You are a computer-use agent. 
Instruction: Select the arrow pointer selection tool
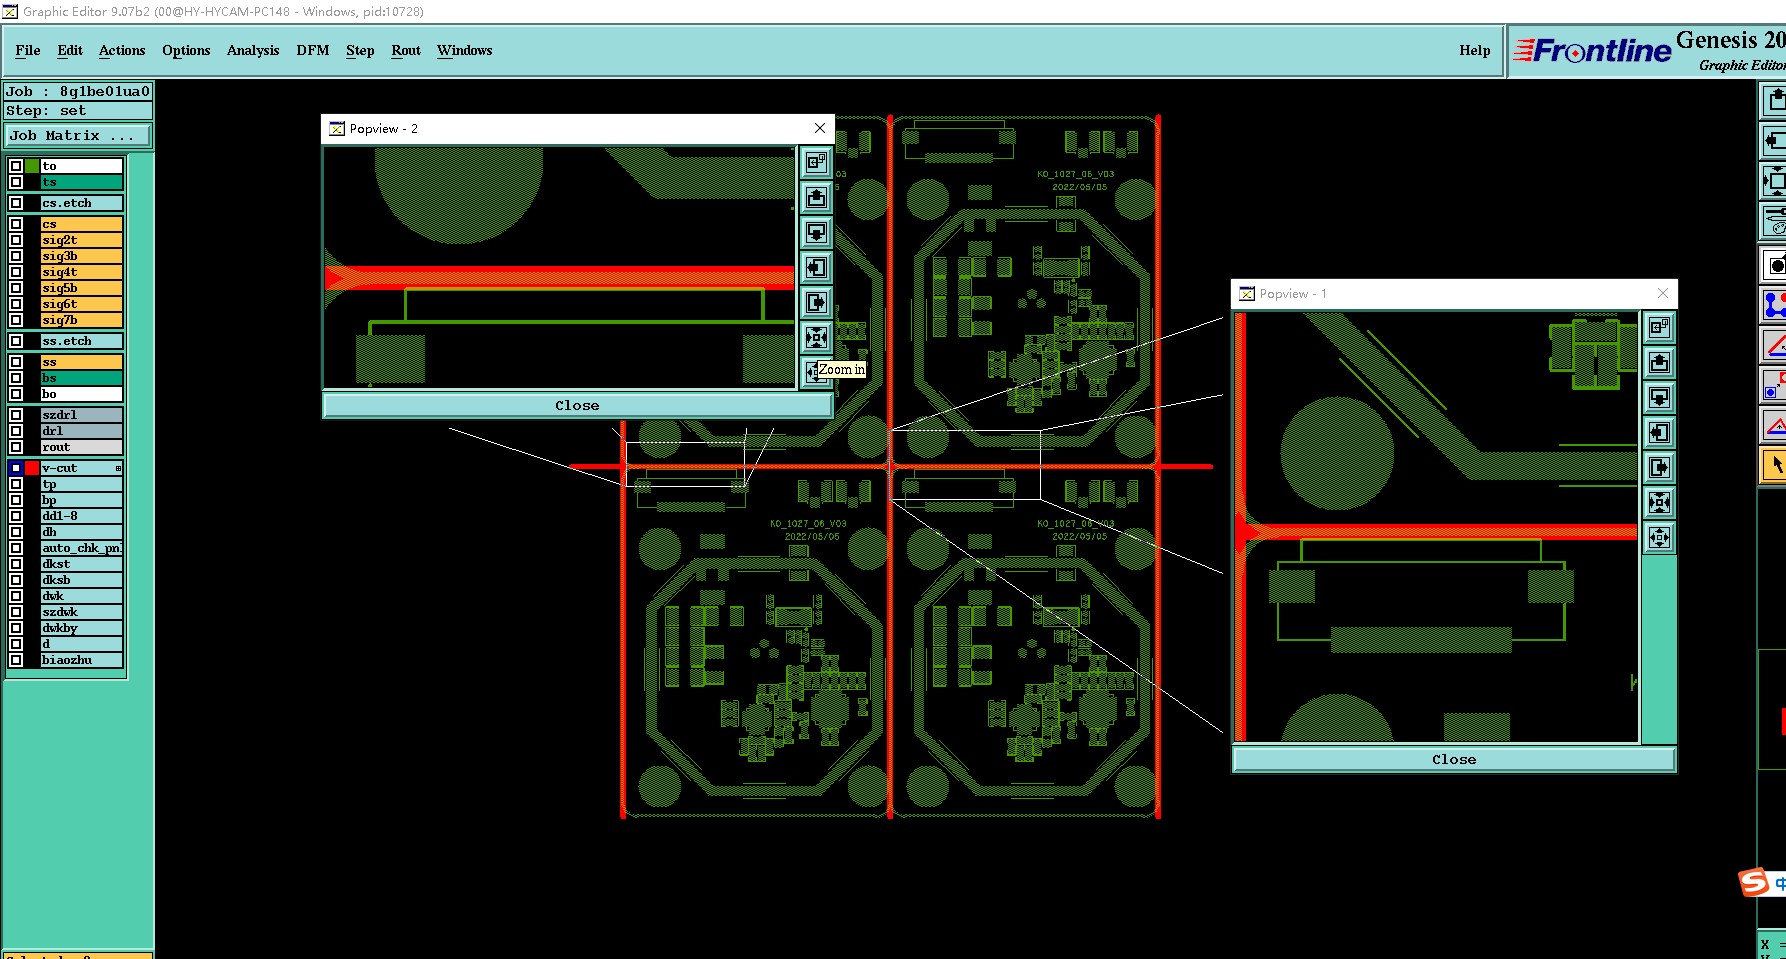click(x=1774, y=465)
